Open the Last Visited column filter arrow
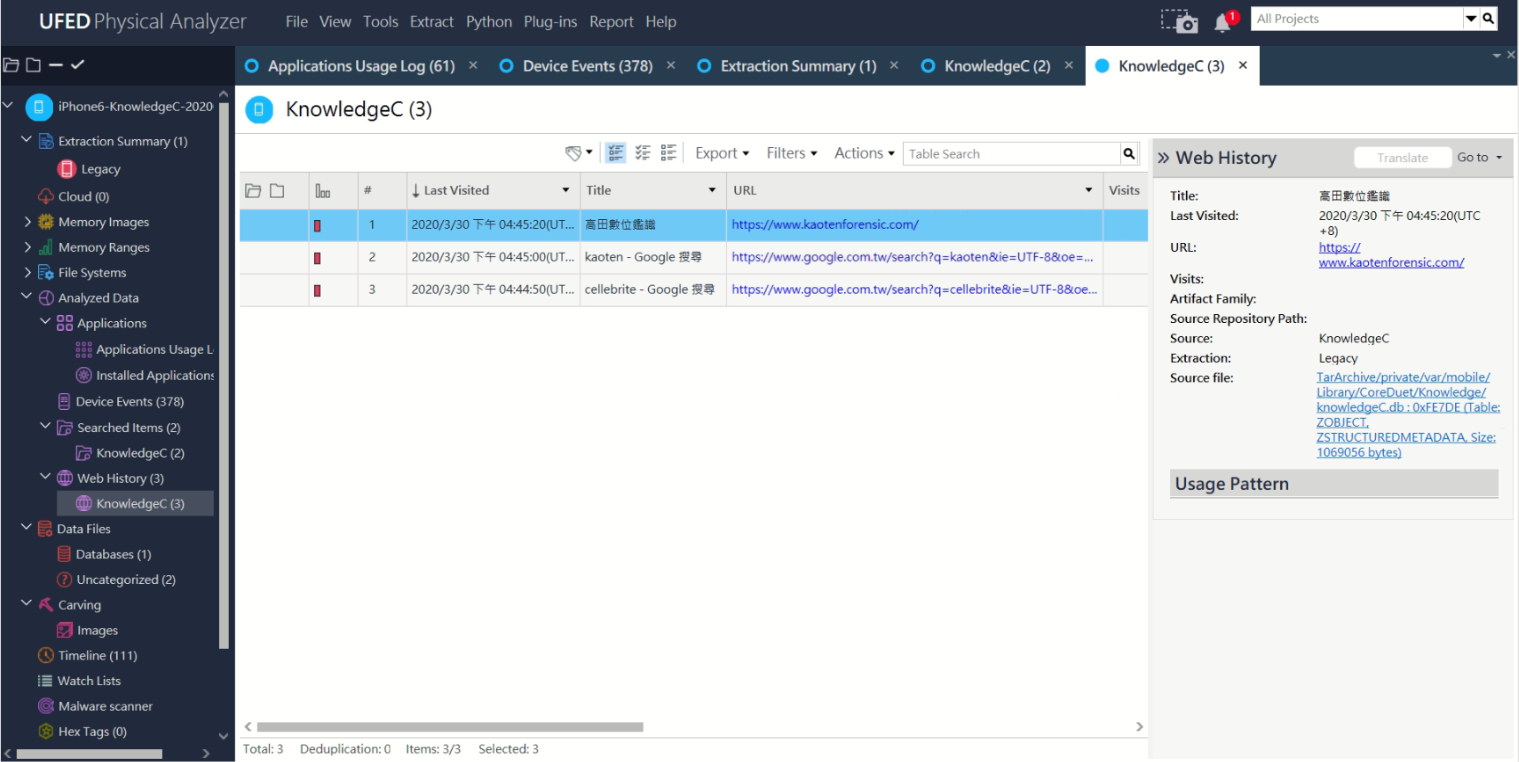Screen dimensions: 1519x762 point(566,190)
